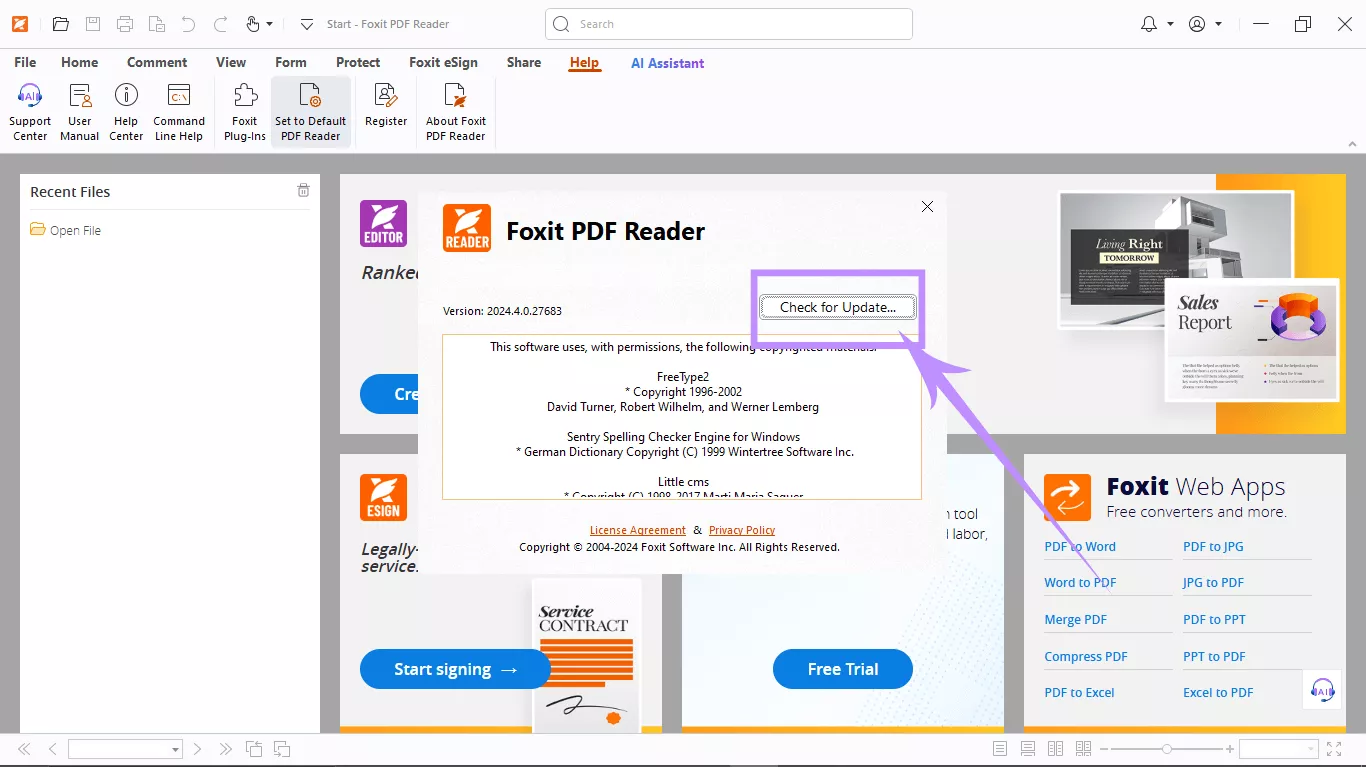
Task: Open the Support Center from the ribbon
Action: coord(30,112)
